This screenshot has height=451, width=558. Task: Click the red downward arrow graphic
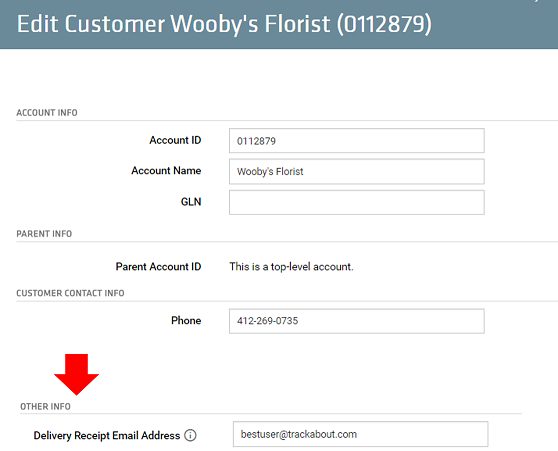point(77,374)
